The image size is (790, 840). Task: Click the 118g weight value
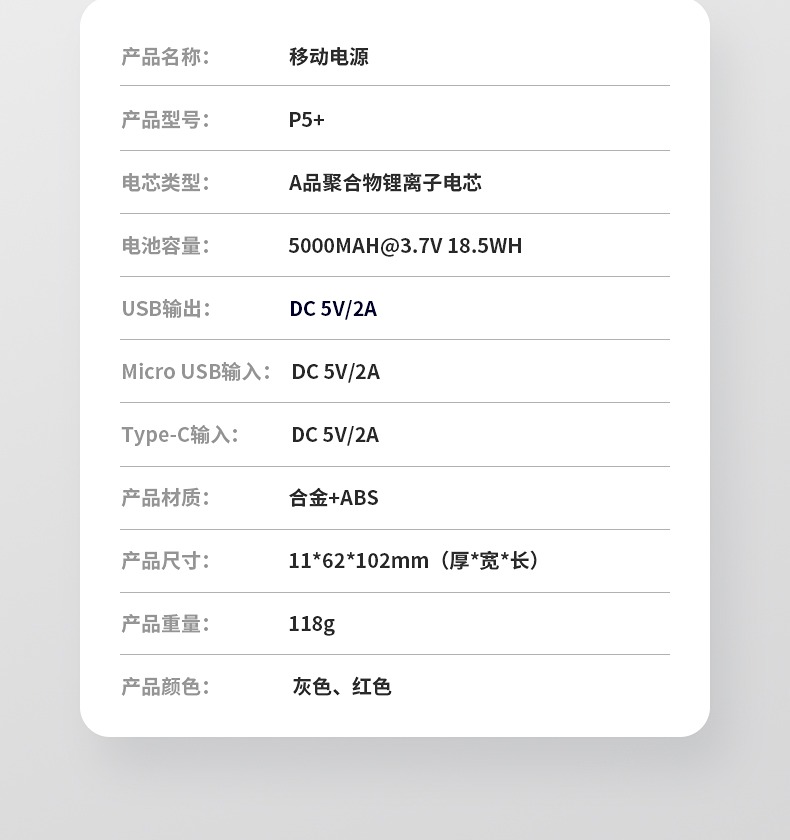(311, 624)
